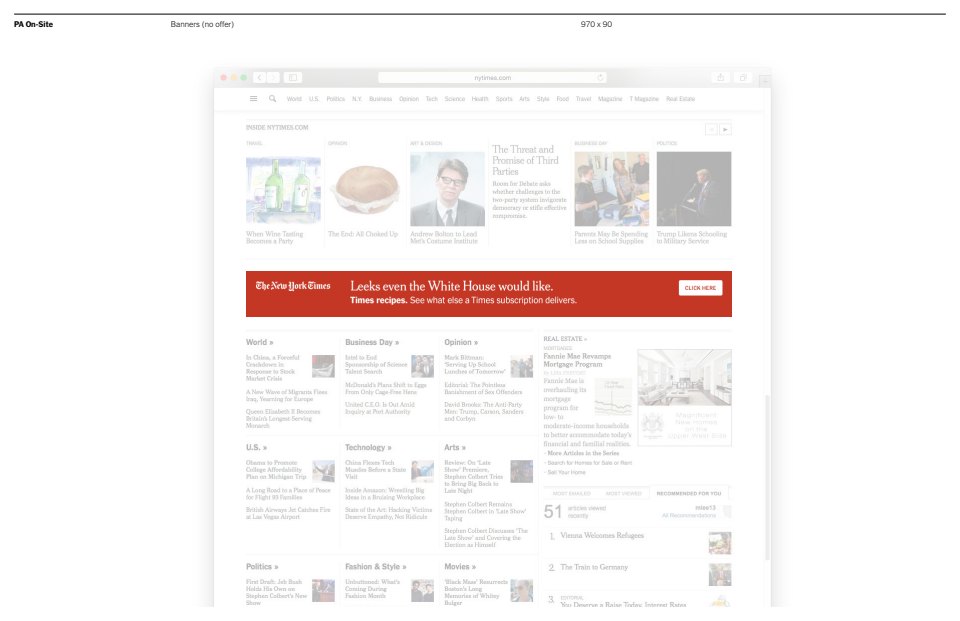Open the Sell Your Home link

pos(566,472)
